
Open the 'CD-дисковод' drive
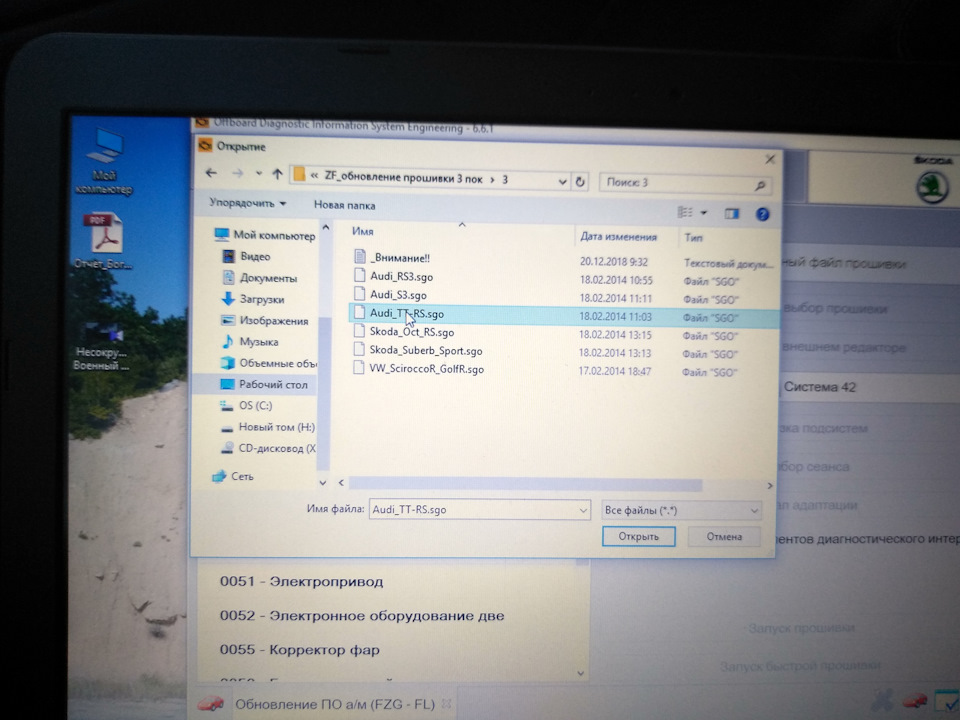(268, 448)
